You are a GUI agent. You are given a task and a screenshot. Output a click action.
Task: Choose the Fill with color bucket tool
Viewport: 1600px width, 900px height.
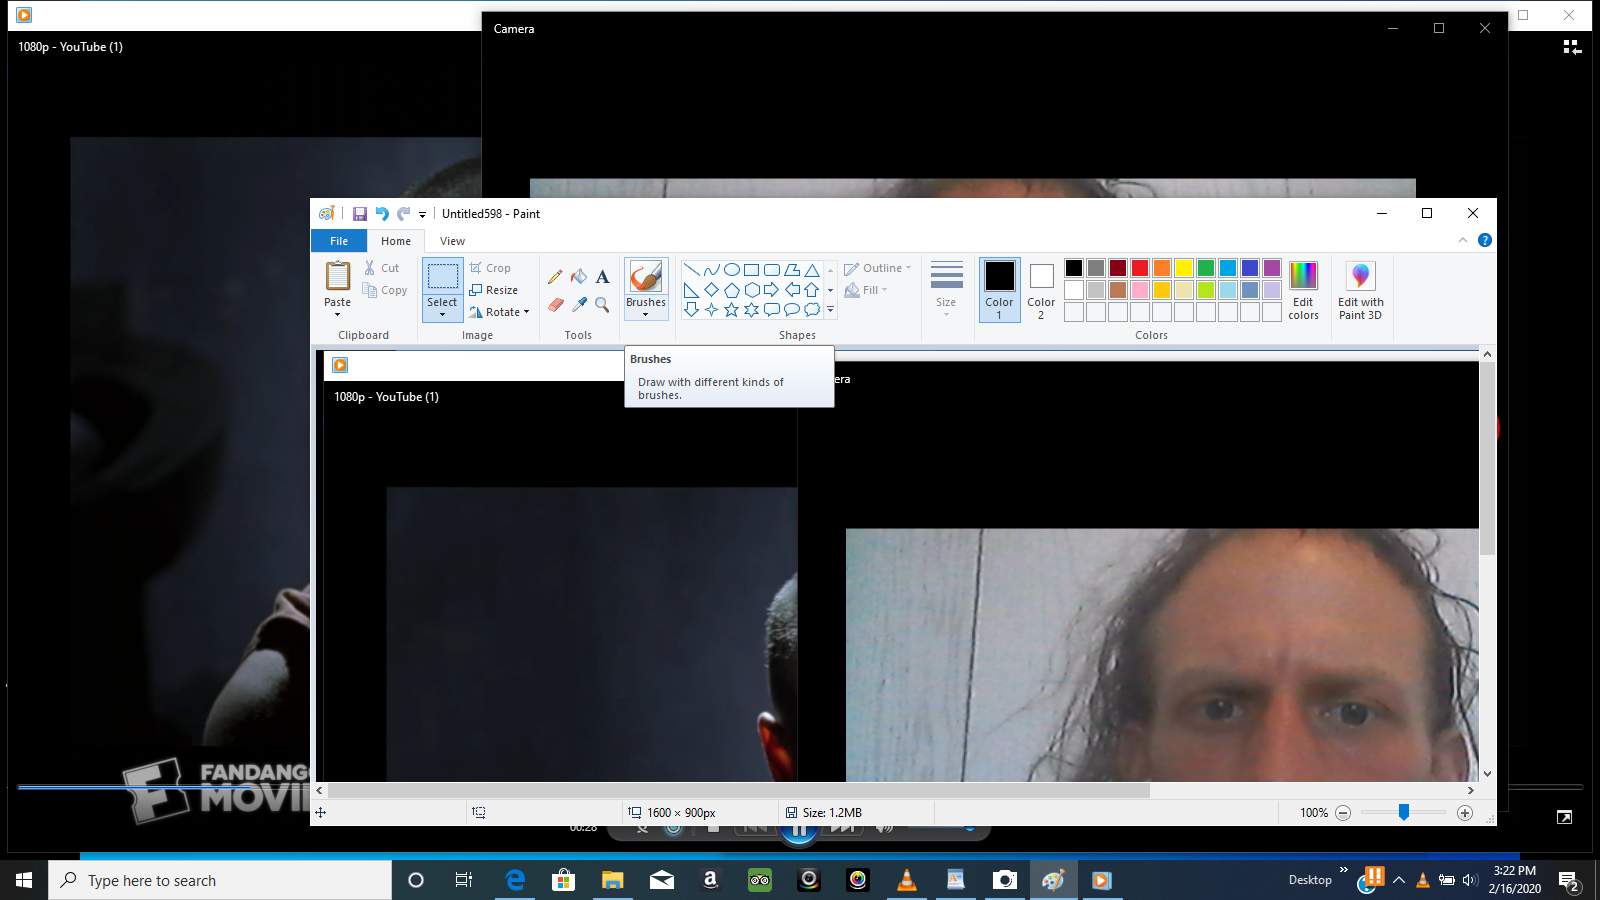click(x=579, y=276)
